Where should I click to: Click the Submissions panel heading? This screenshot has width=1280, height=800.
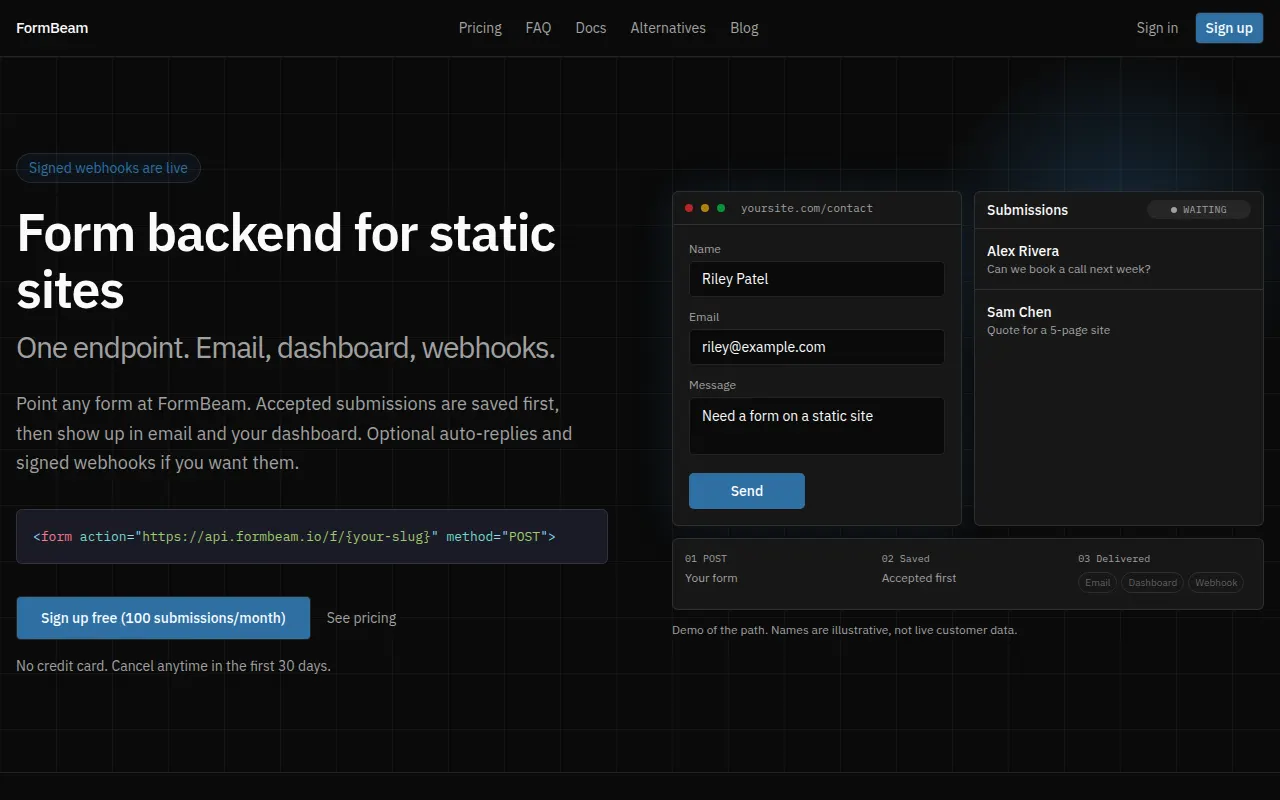(x=1027, y=210)
